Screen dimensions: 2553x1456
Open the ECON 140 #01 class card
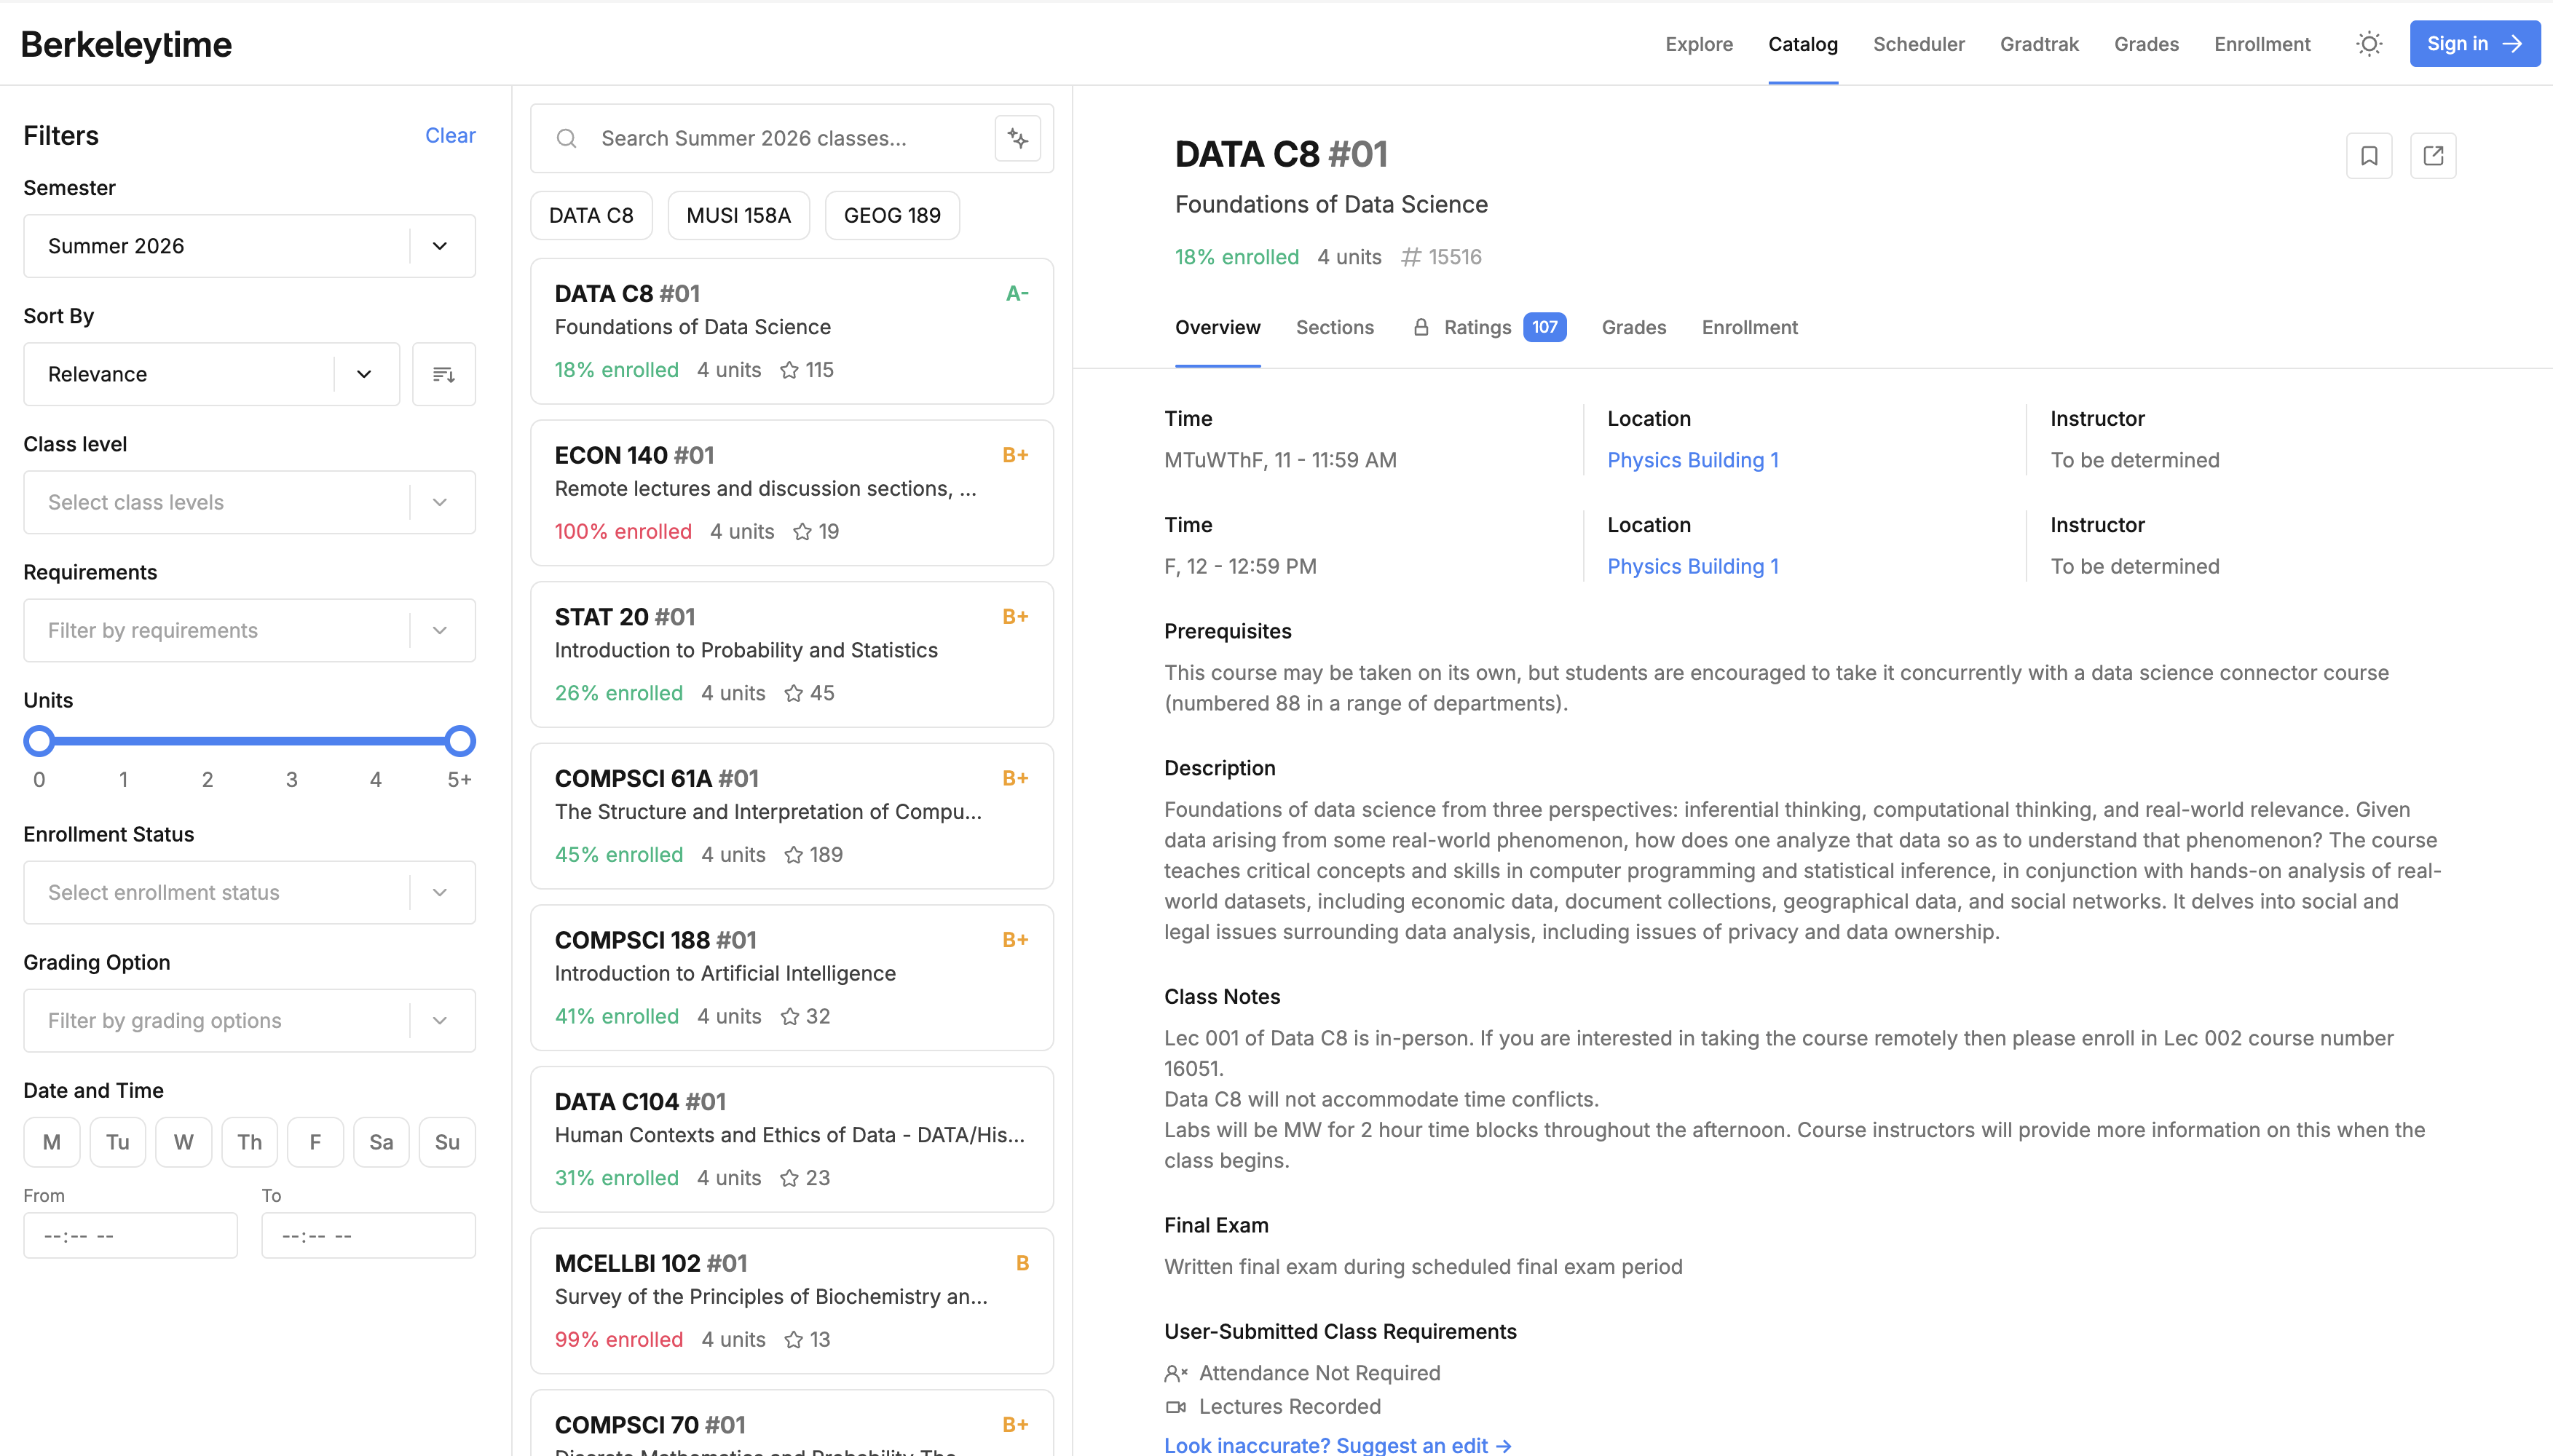click(x=792, y=493)
